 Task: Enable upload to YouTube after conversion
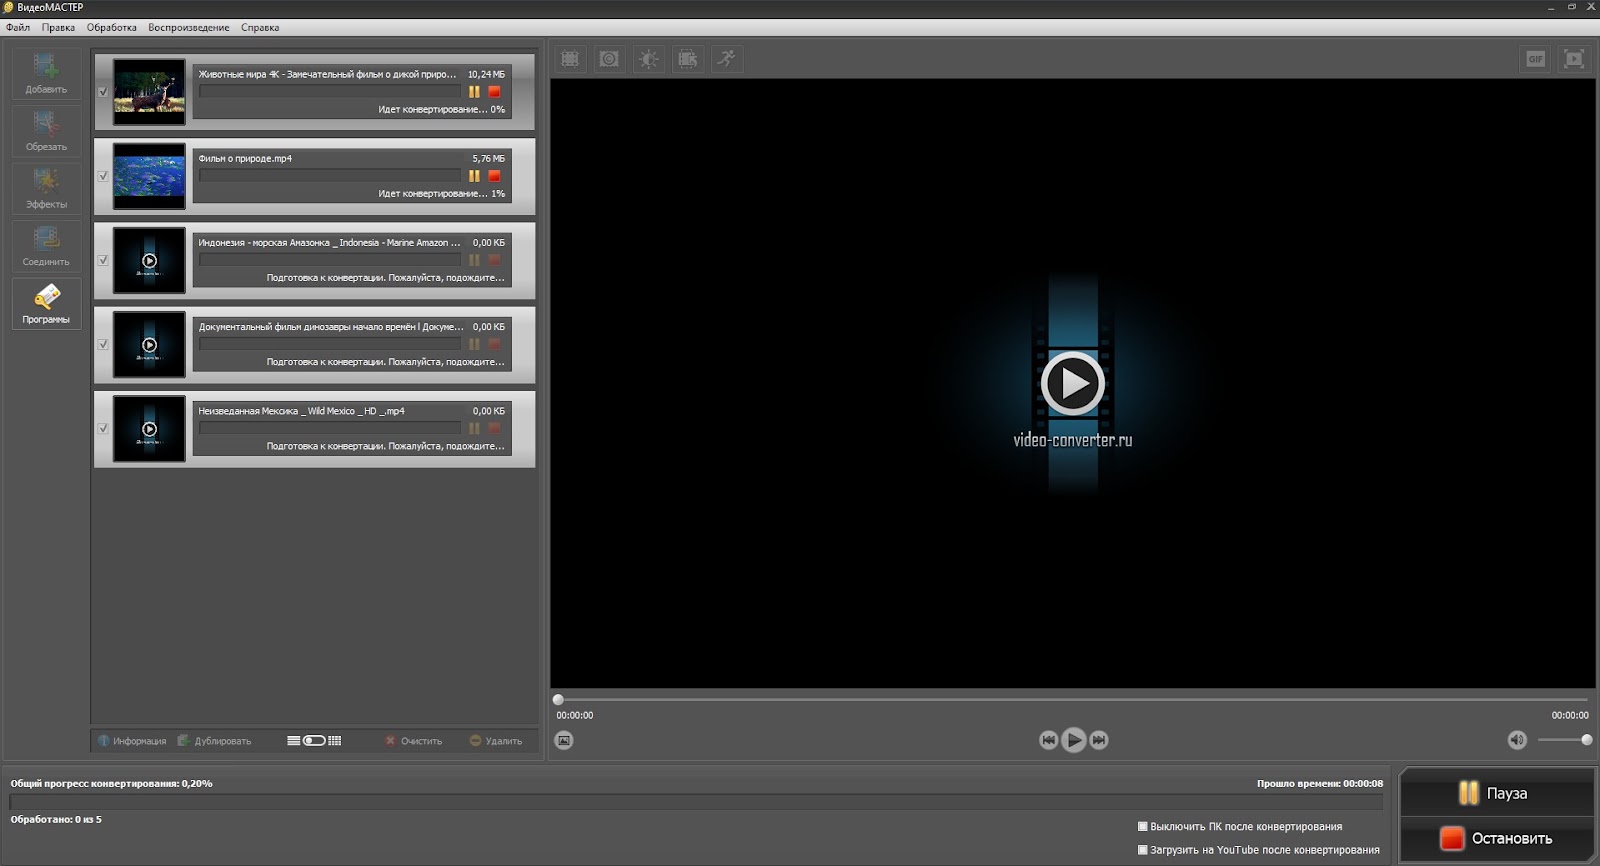1143,850
